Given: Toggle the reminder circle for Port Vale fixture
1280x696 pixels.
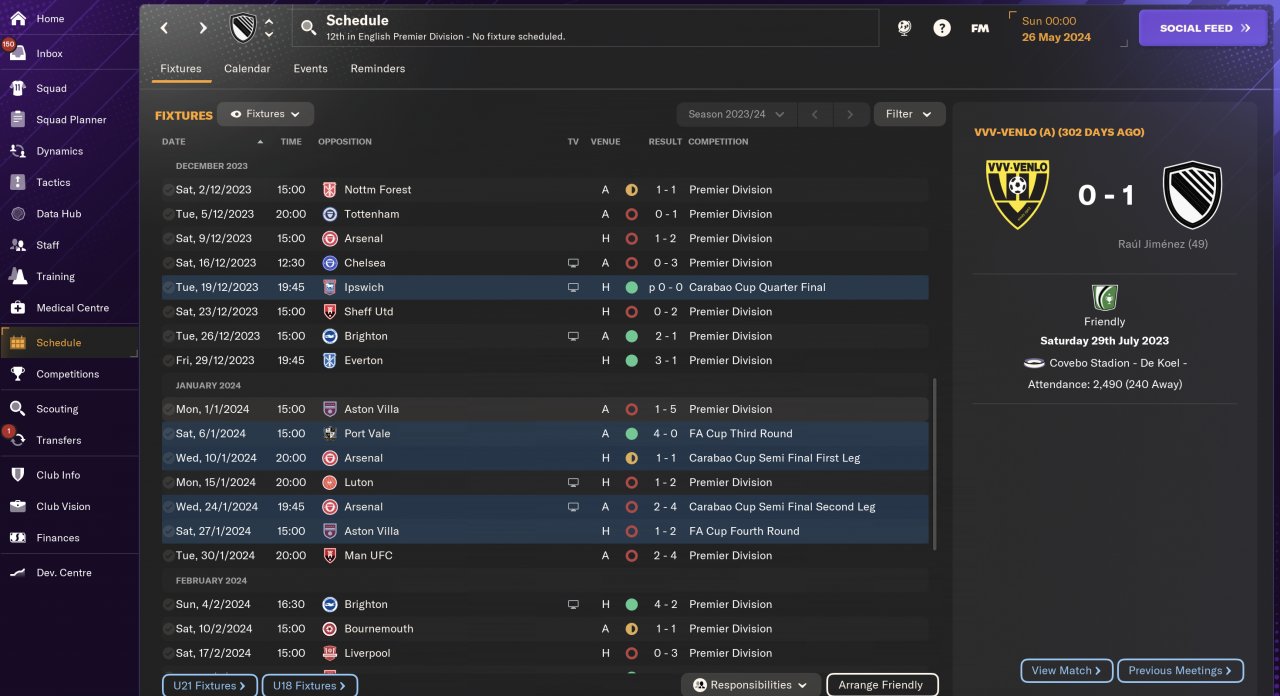Looking at the screenshot, I should [x=168, y=434].
